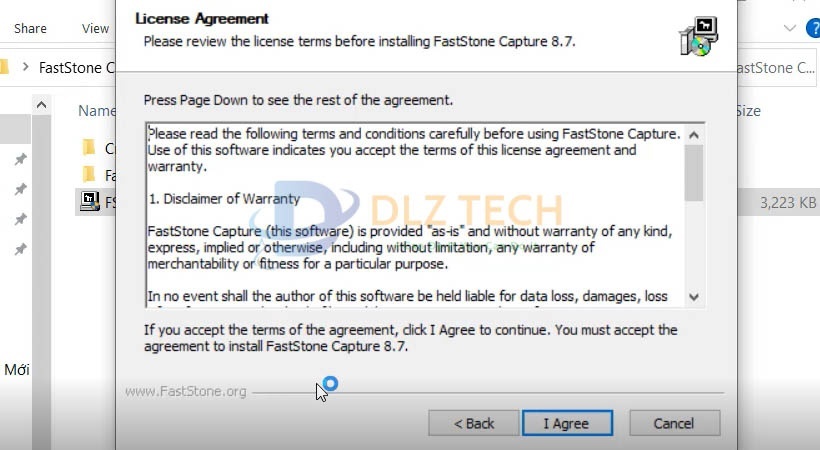Go back with the < Back button
The width and height of the screenshot is (820, 450).
[474, 423]
